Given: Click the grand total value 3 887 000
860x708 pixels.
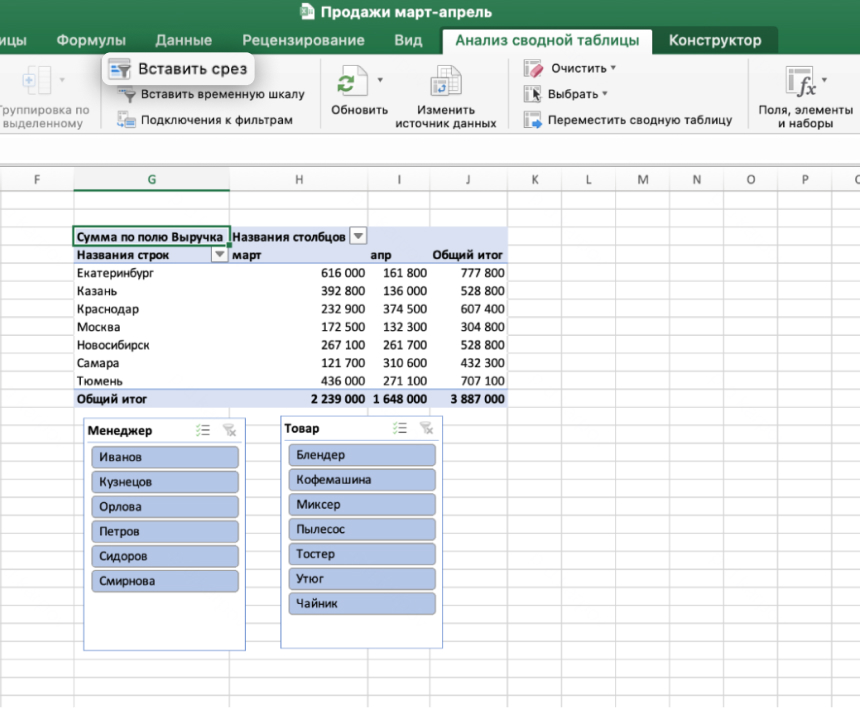Looking at the screenshot, I should 477,399.
